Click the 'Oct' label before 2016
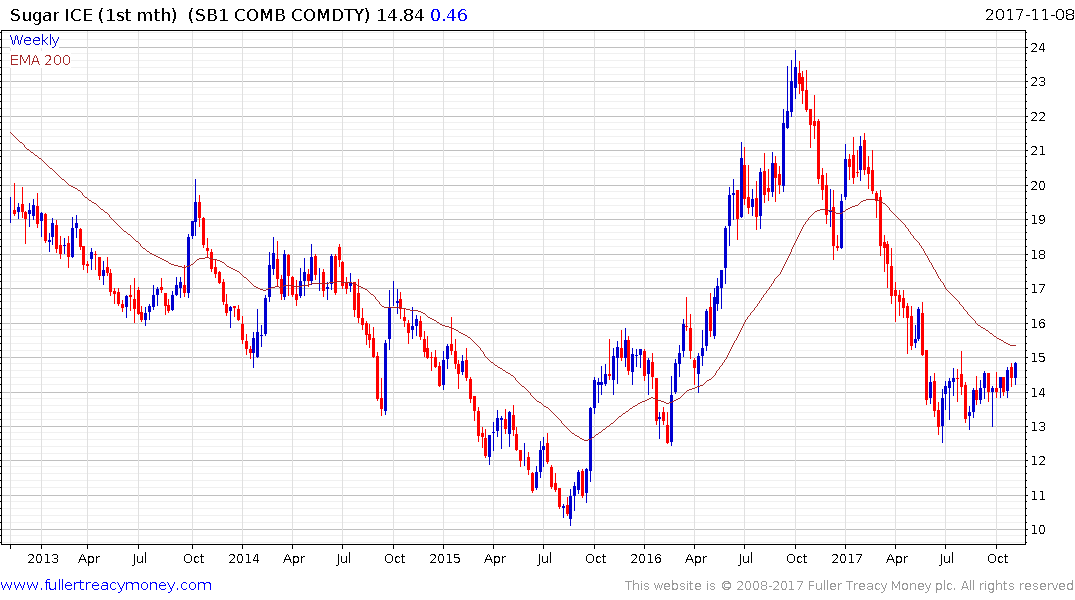Viewport: 1075px width, 600px height. [595, 558]
